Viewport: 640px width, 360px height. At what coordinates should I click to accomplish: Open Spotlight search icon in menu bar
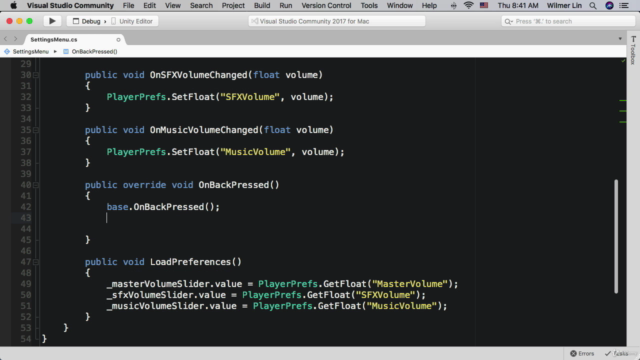(x=593, y=5)
